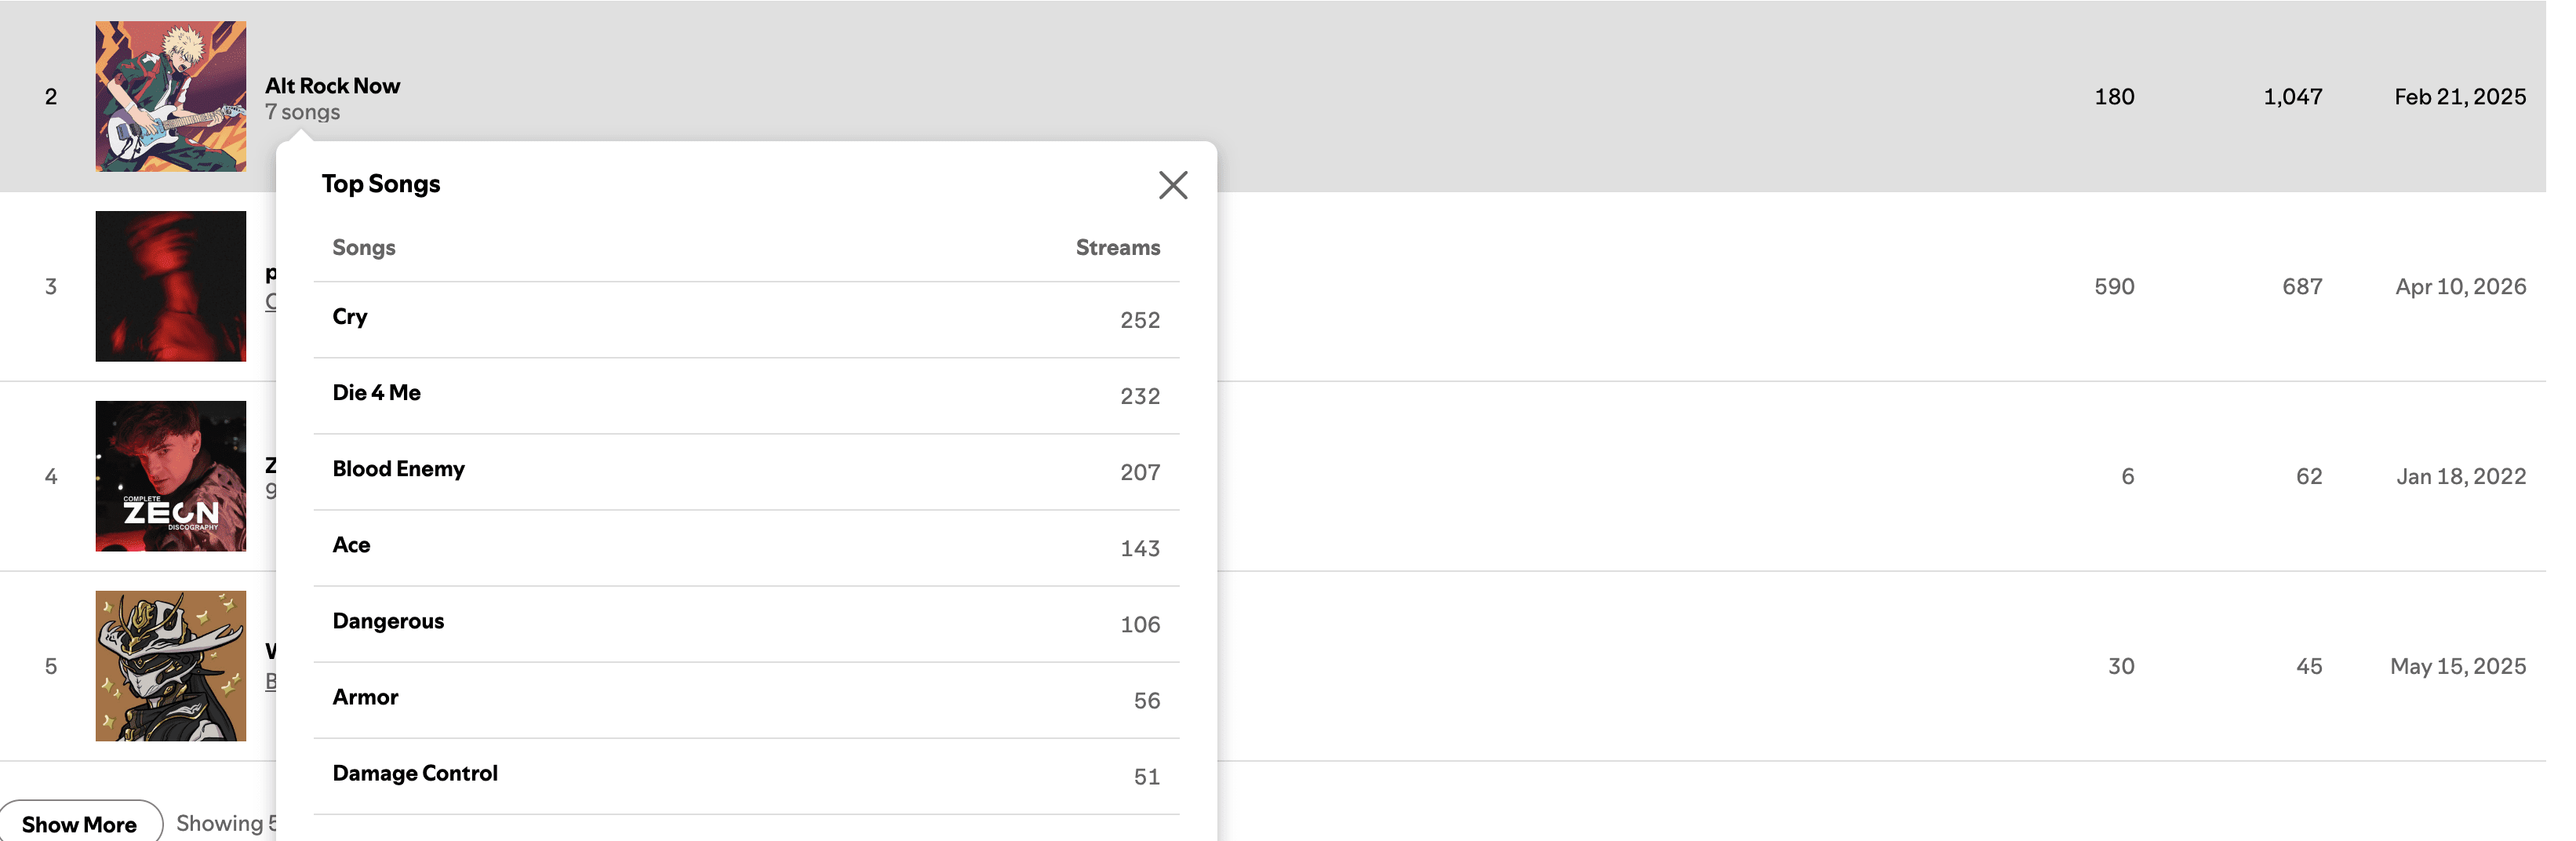Select the playlist row dated May 15, 2025
Screen dimensions: 2576x841
[x=1273, y=666]
